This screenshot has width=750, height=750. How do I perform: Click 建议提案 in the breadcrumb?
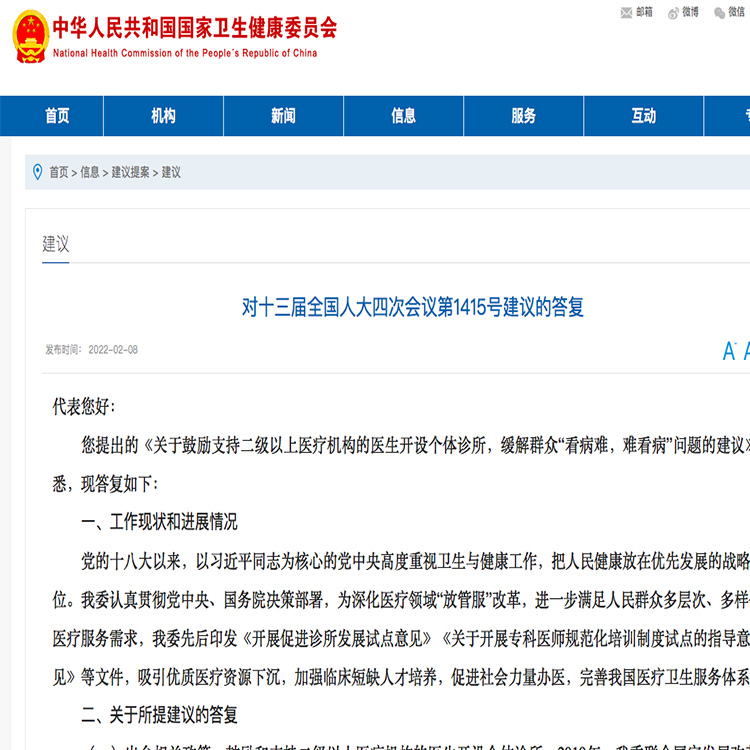130,172
